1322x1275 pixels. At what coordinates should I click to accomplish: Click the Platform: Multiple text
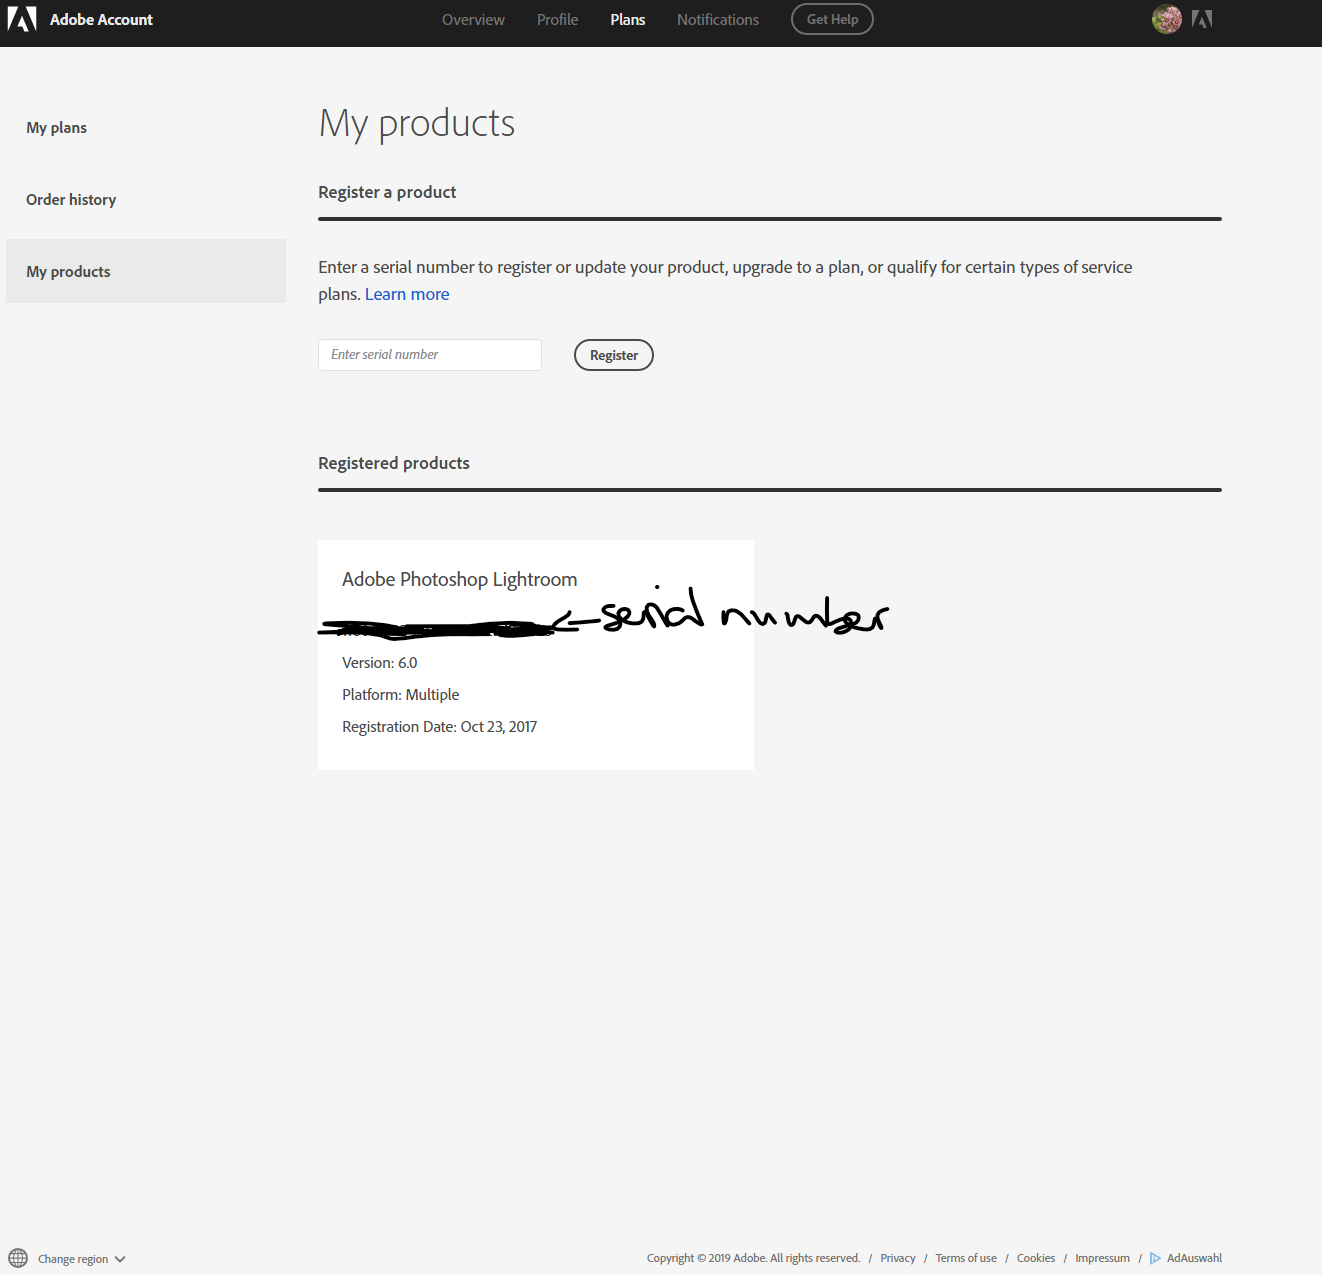[x=401, y=694]
